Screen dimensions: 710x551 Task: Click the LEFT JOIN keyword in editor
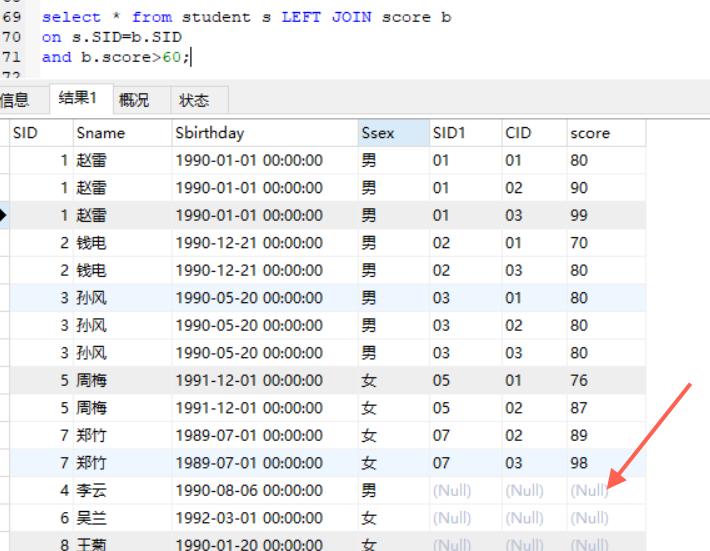[x=326, y=17]
